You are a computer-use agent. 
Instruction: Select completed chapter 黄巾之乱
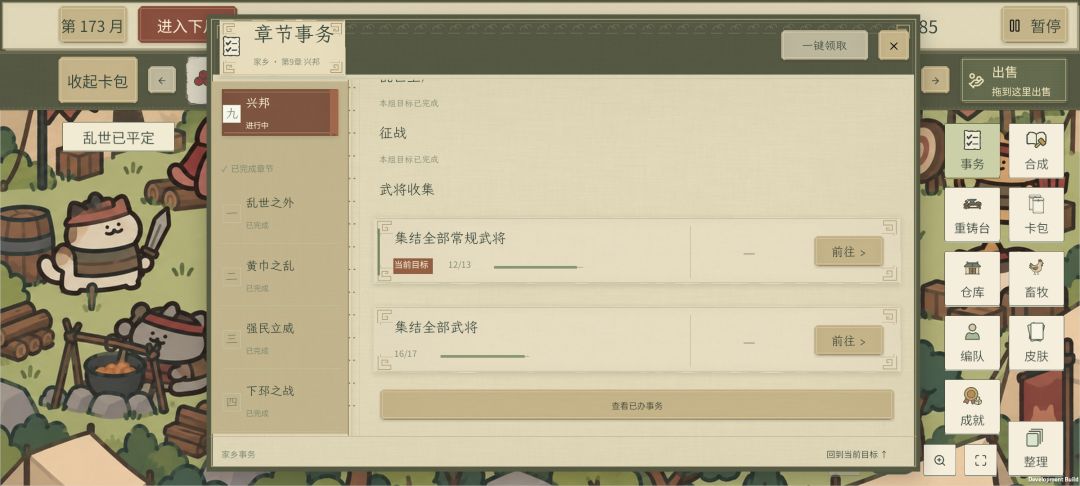pos(280,275)
